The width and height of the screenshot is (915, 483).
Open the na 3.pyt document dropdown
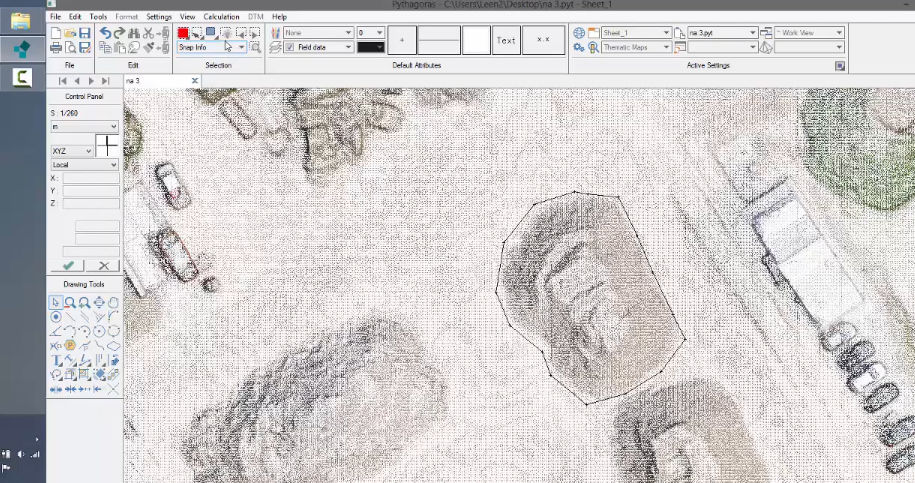[722, 33]
